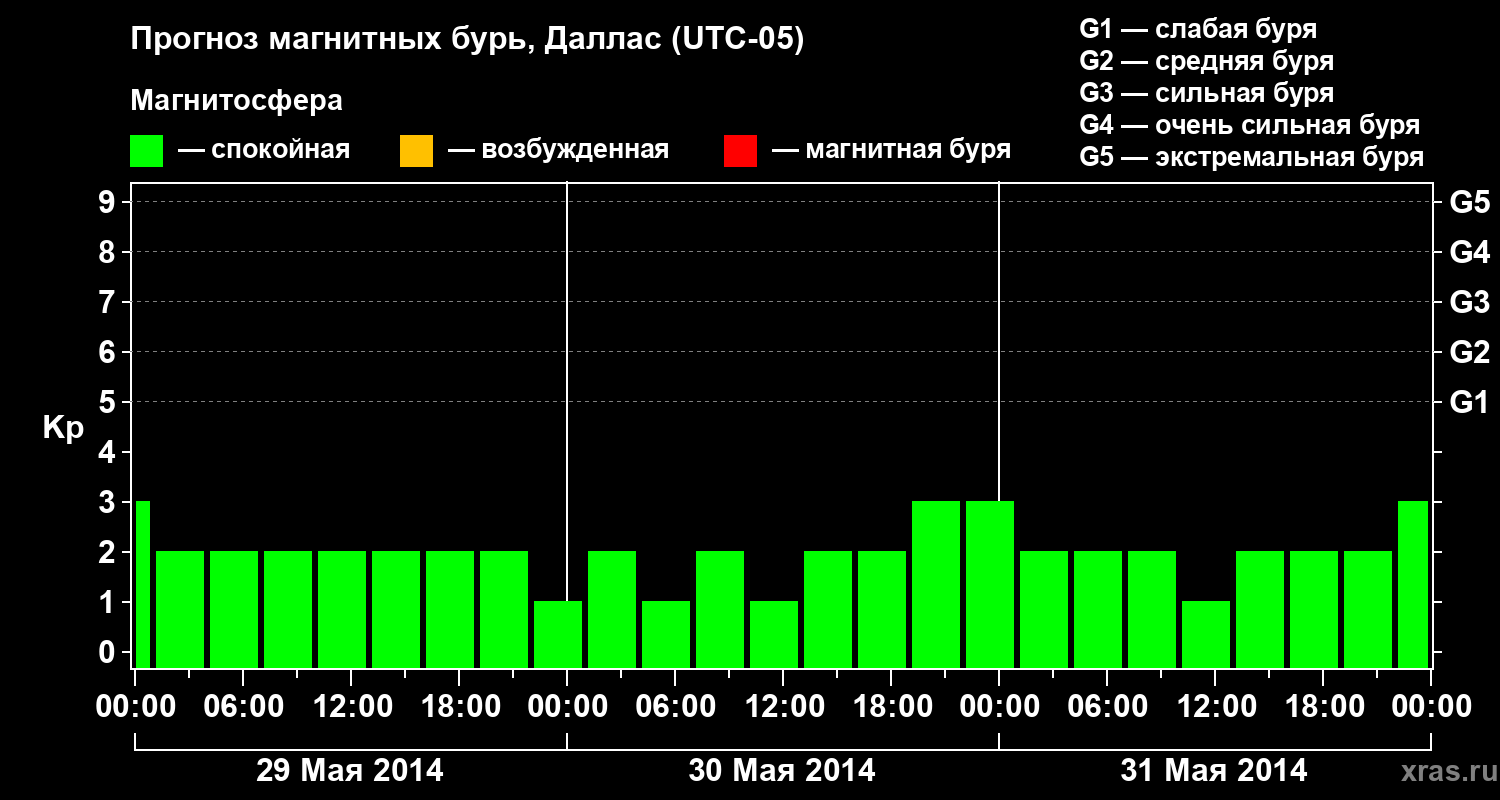This screenshot has height=800, width=1500.
Task: Select the chart title 'Прогноз магнитных бурь, Даллас (UTC-05)'
Action: coord(467,40)
